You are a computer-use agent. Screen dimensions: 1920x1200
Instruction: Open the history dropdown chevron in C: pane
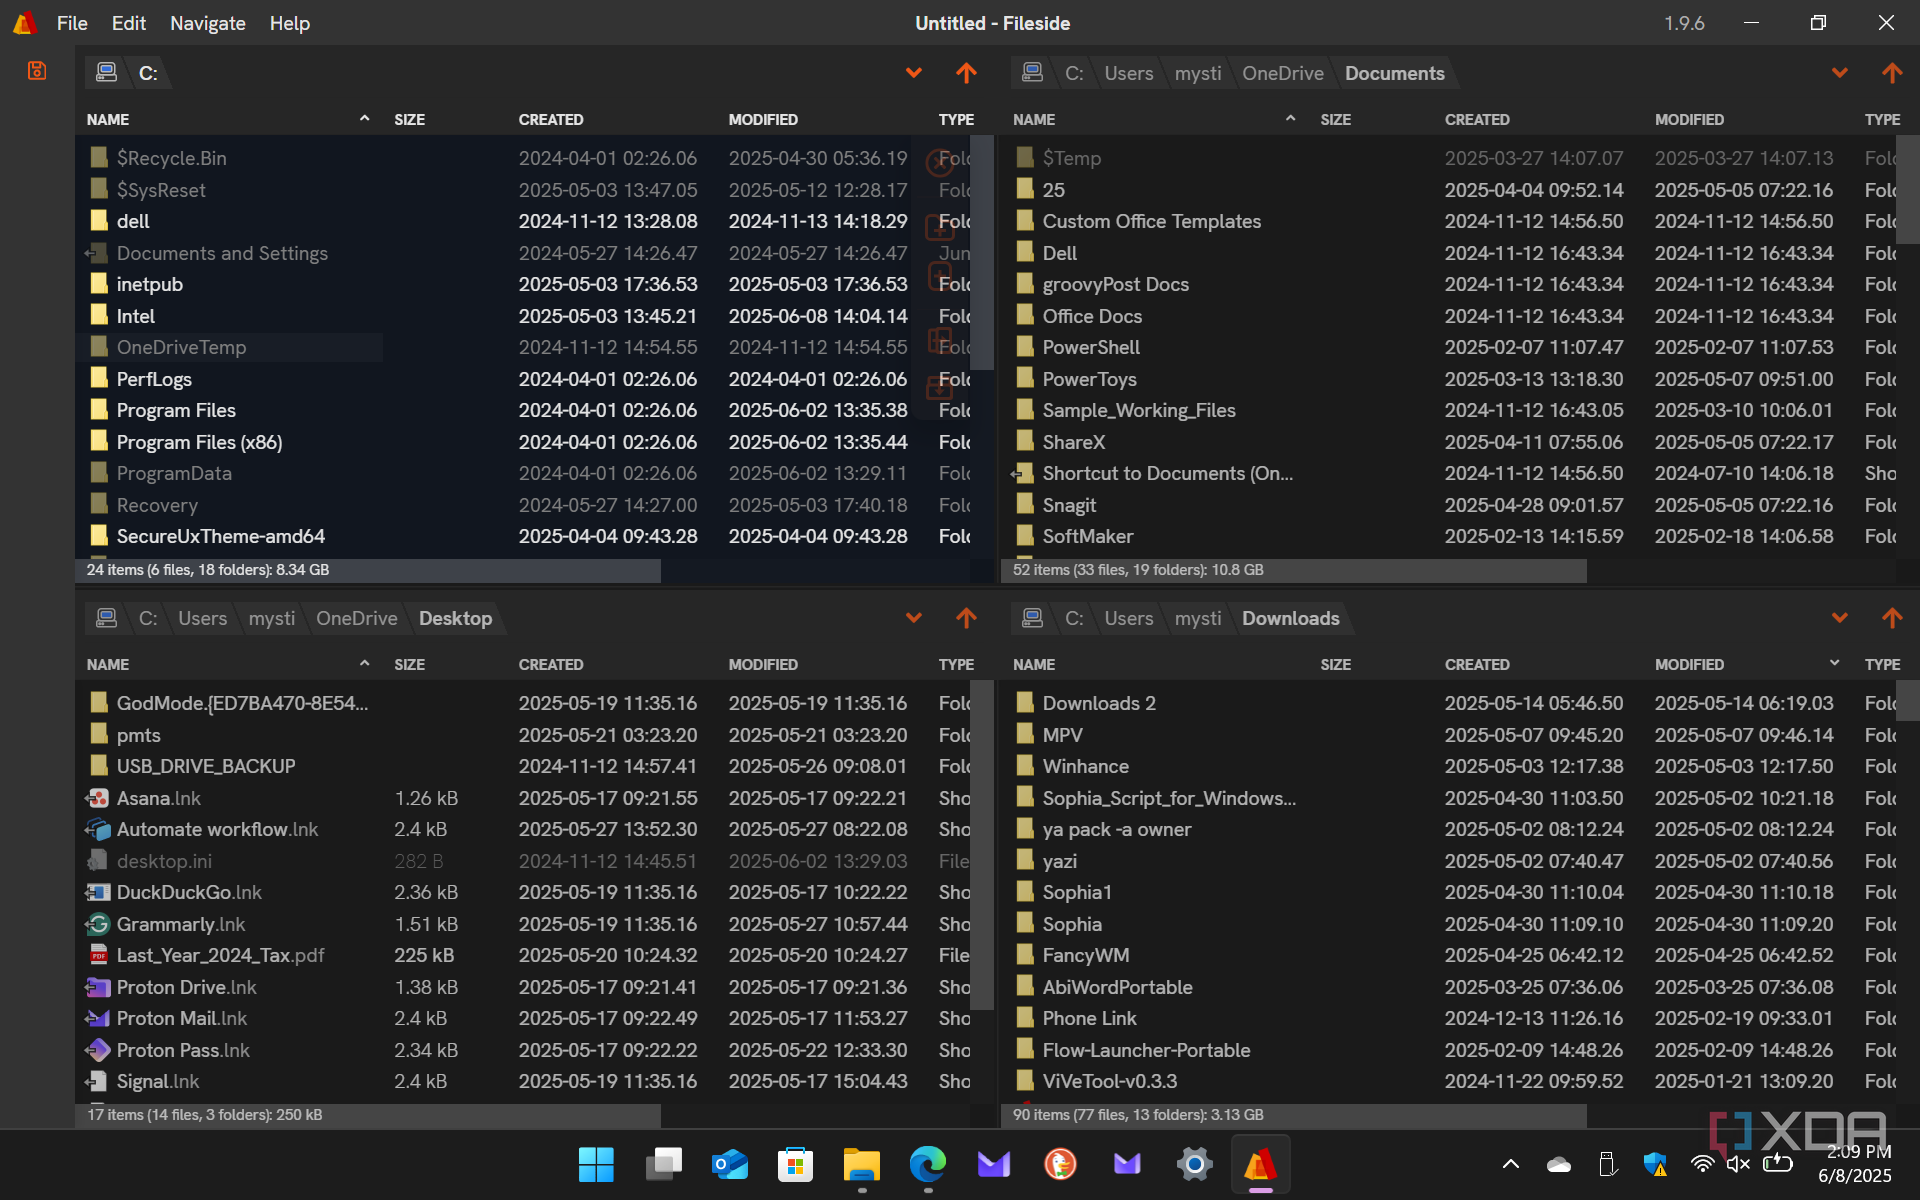[913, 73]
